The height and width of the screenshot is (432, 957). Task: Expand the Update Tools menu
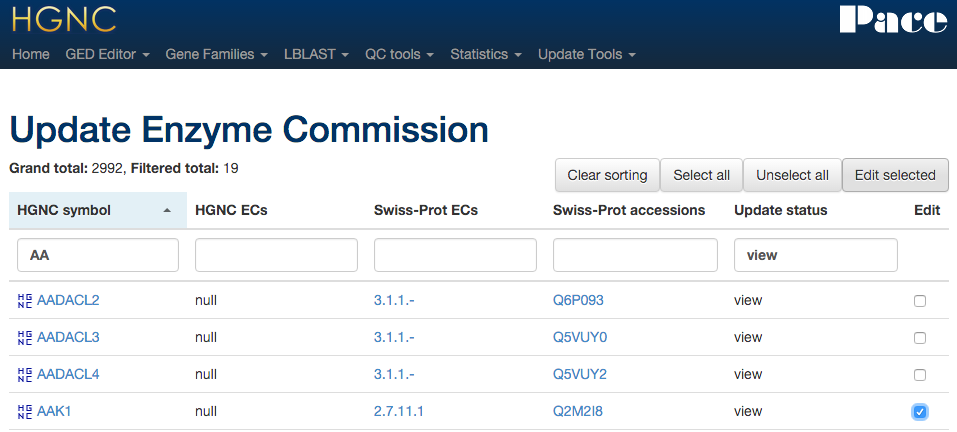pyautogui.click(x=586, y=54)
